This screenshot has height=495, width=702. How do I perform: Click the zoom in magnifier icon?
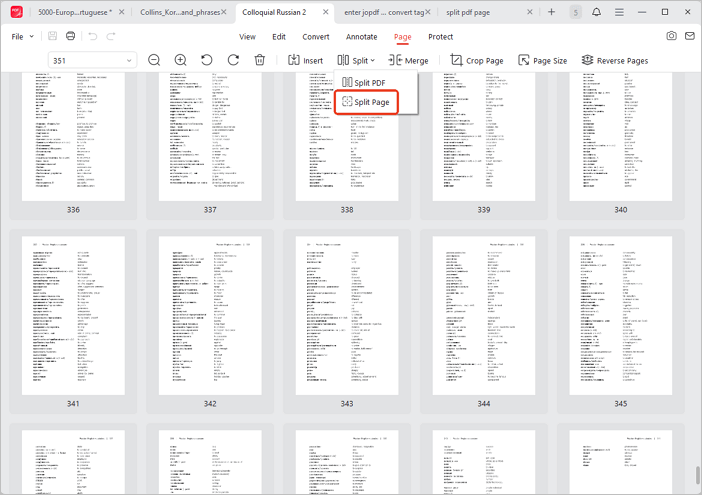click(x=180, y=60)
